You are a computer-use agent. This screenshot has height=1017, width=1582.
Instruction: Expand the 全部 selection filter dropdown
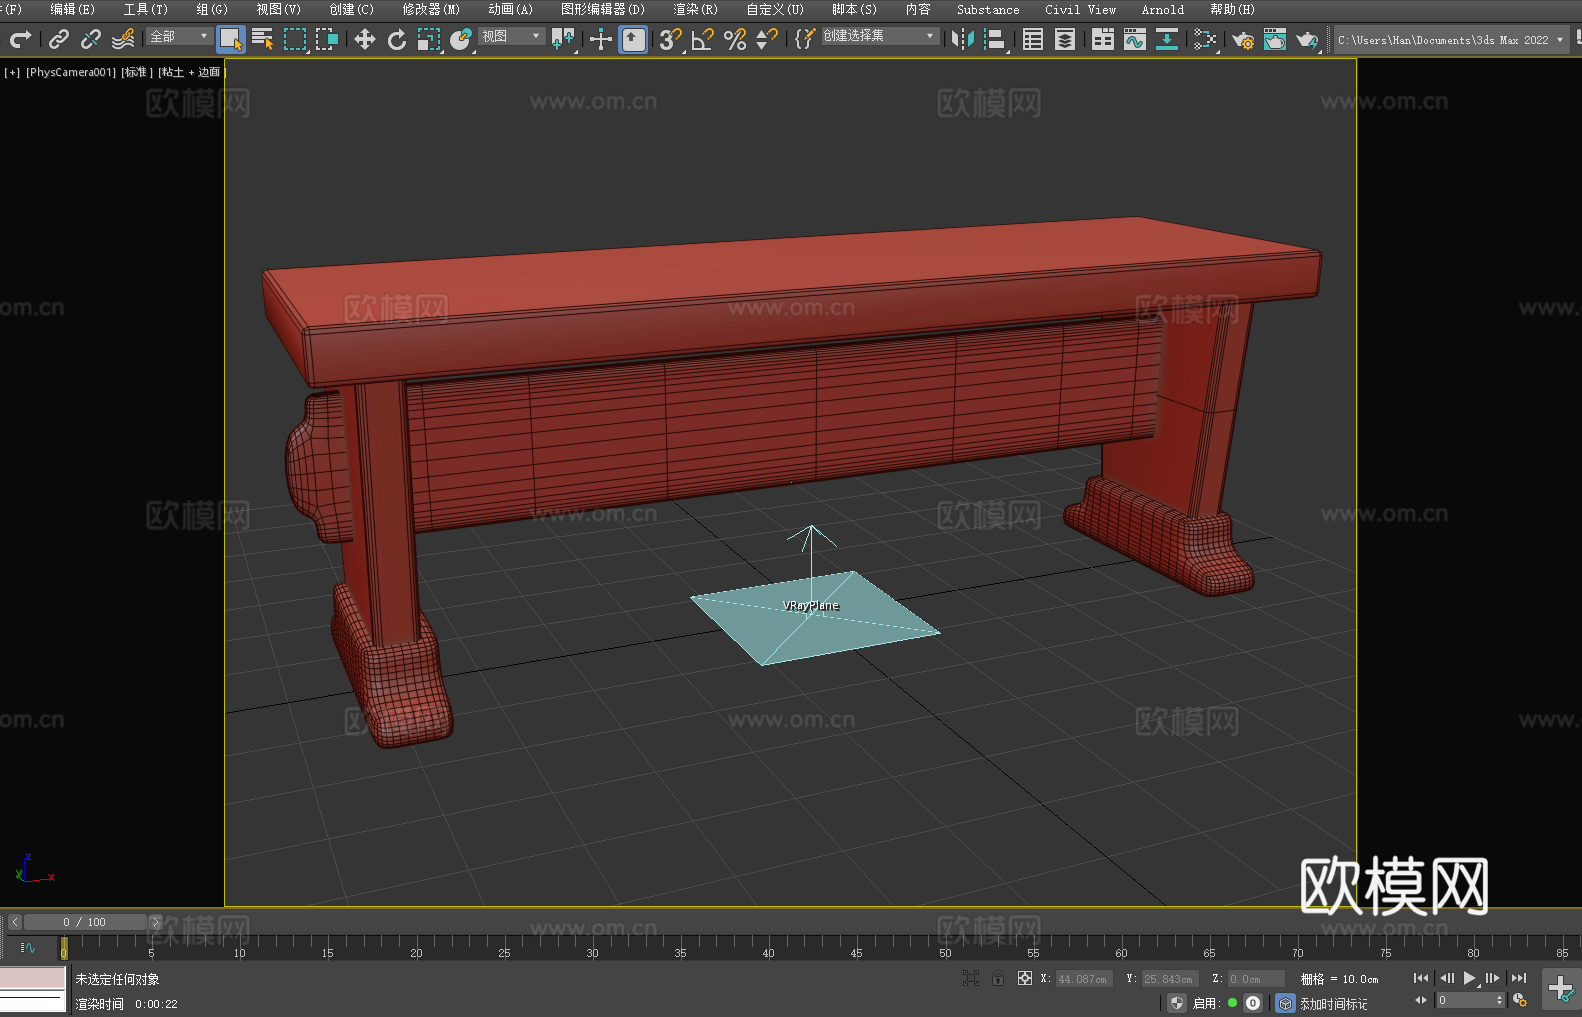pyautogui.click(x=179, y=36)
